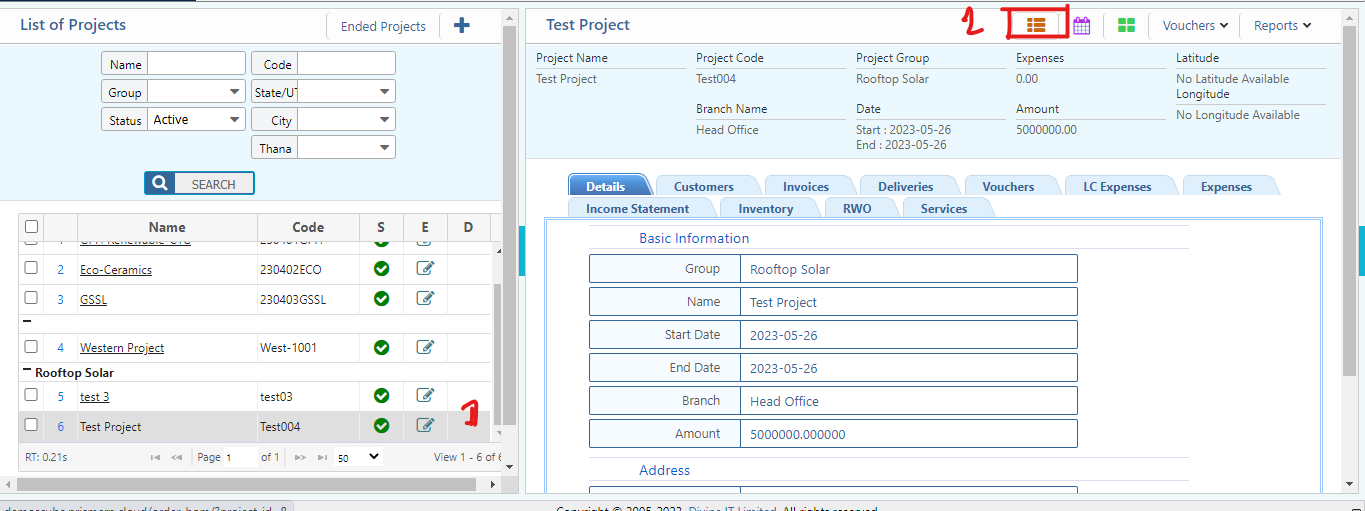
Task: Select the Details tab
Action: (x=606, y=186)
